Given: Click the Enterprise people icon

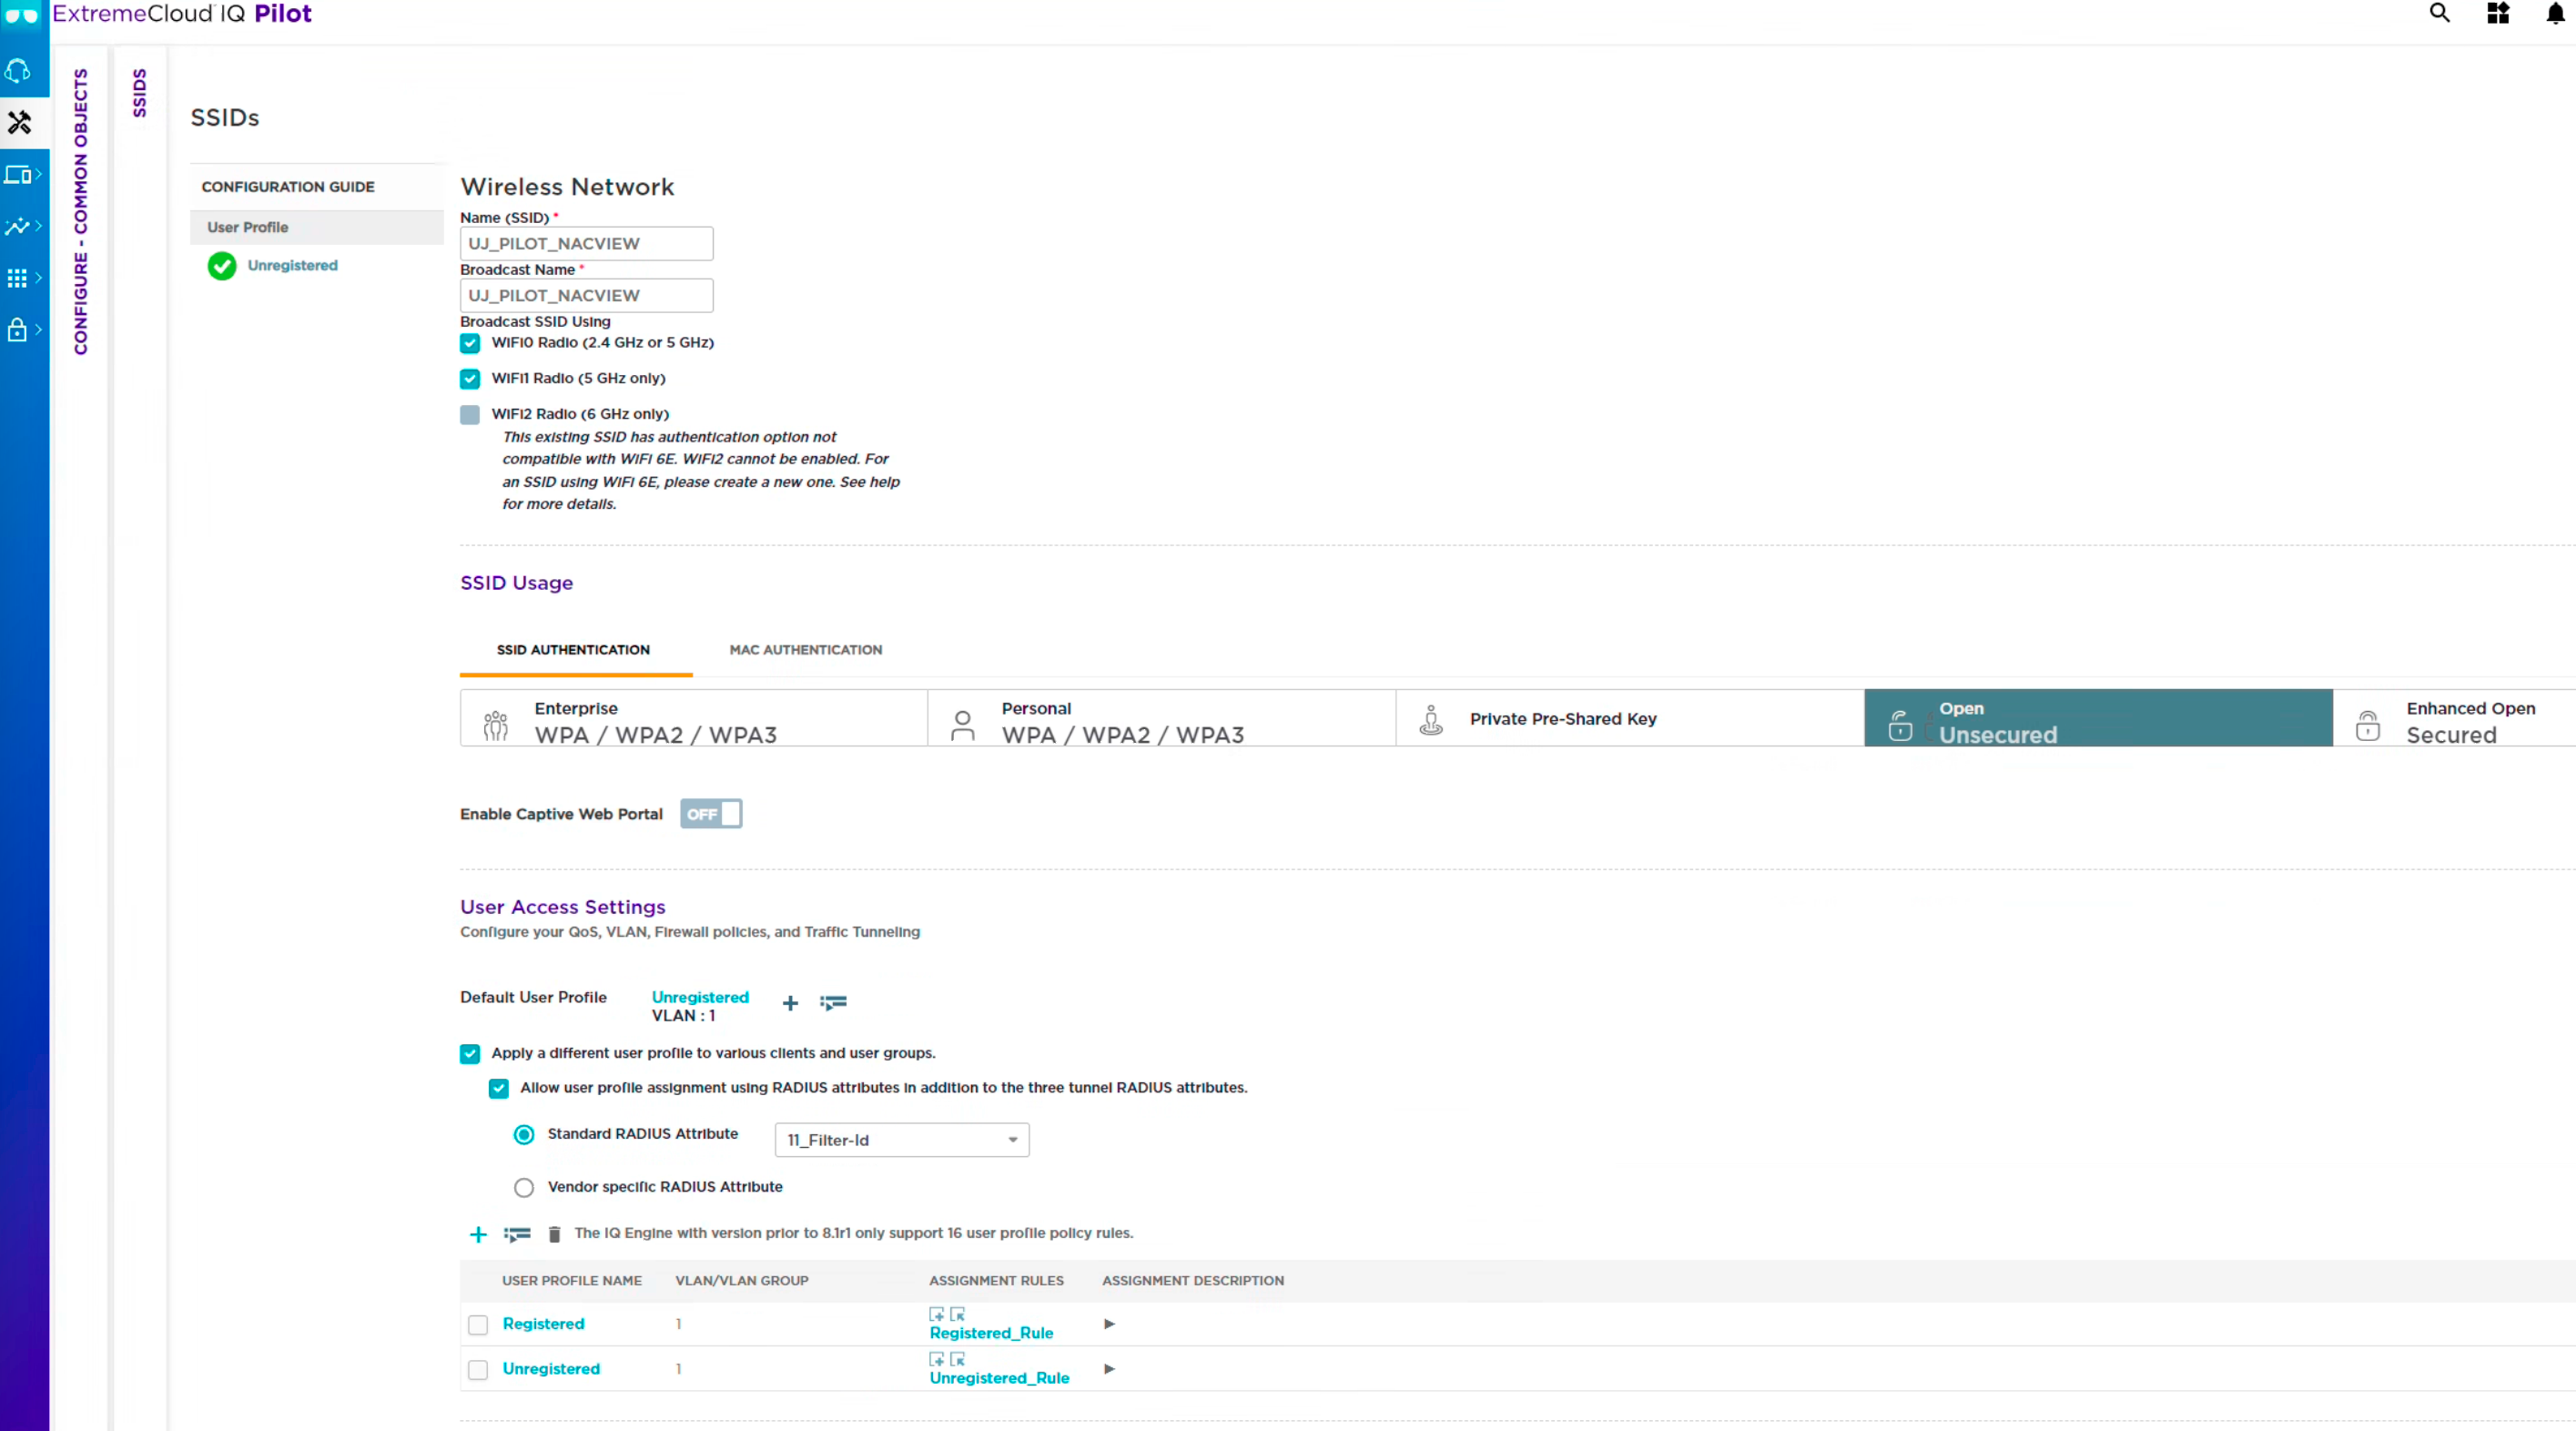Looking at the screenshot, I should pos(496,725).
